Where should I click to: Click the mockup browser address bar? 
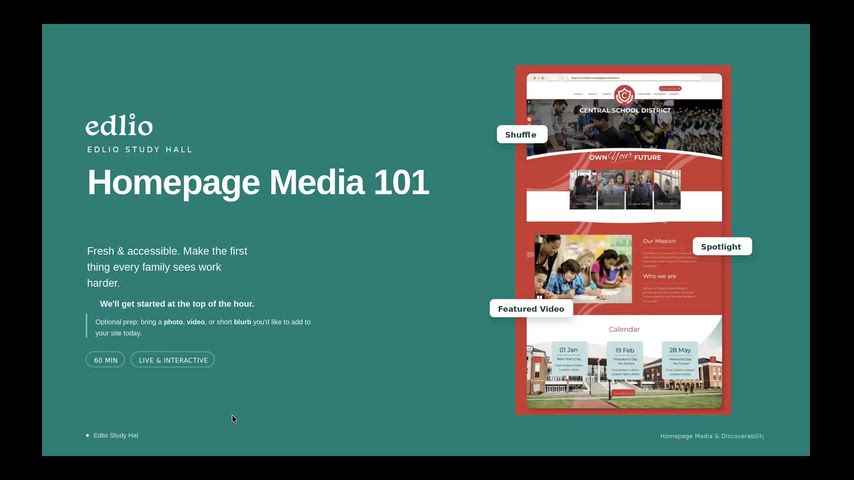[633, 78]
